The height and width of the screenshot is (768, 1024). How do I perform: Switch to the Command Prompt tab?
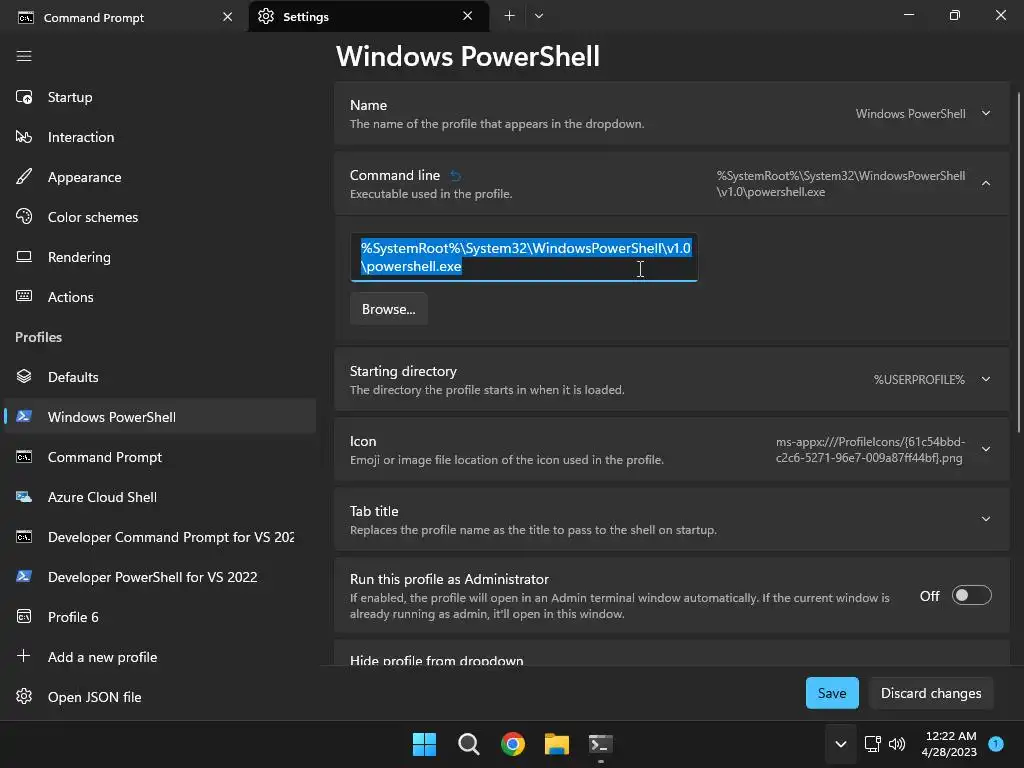coord(124,17)
